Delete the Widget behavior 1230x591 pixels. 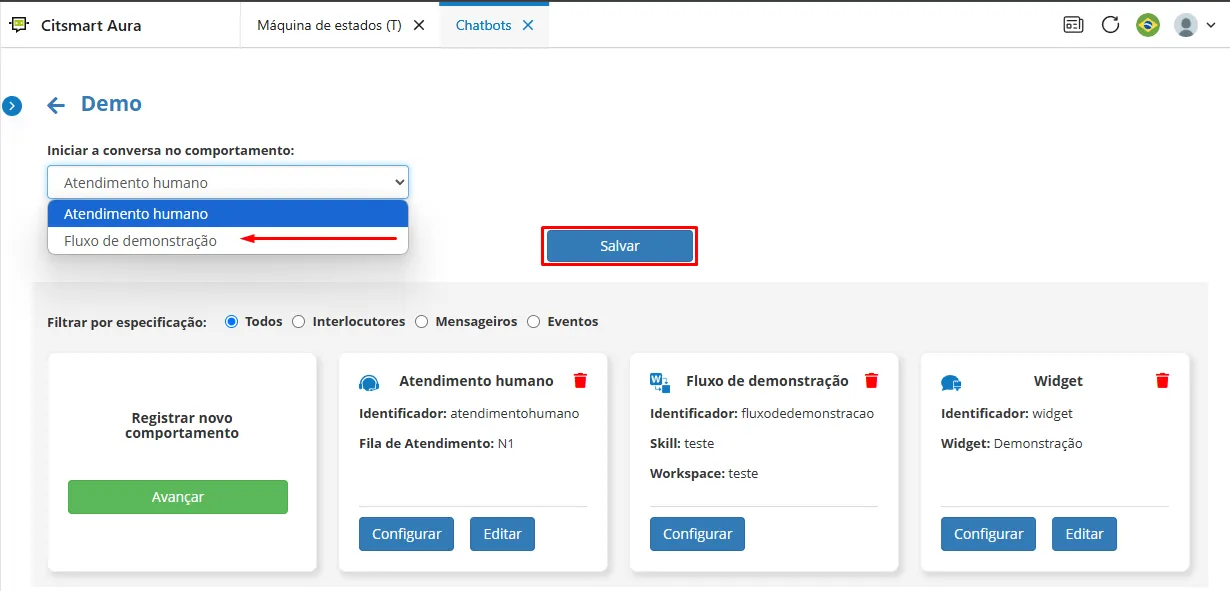pos(1162,380)
